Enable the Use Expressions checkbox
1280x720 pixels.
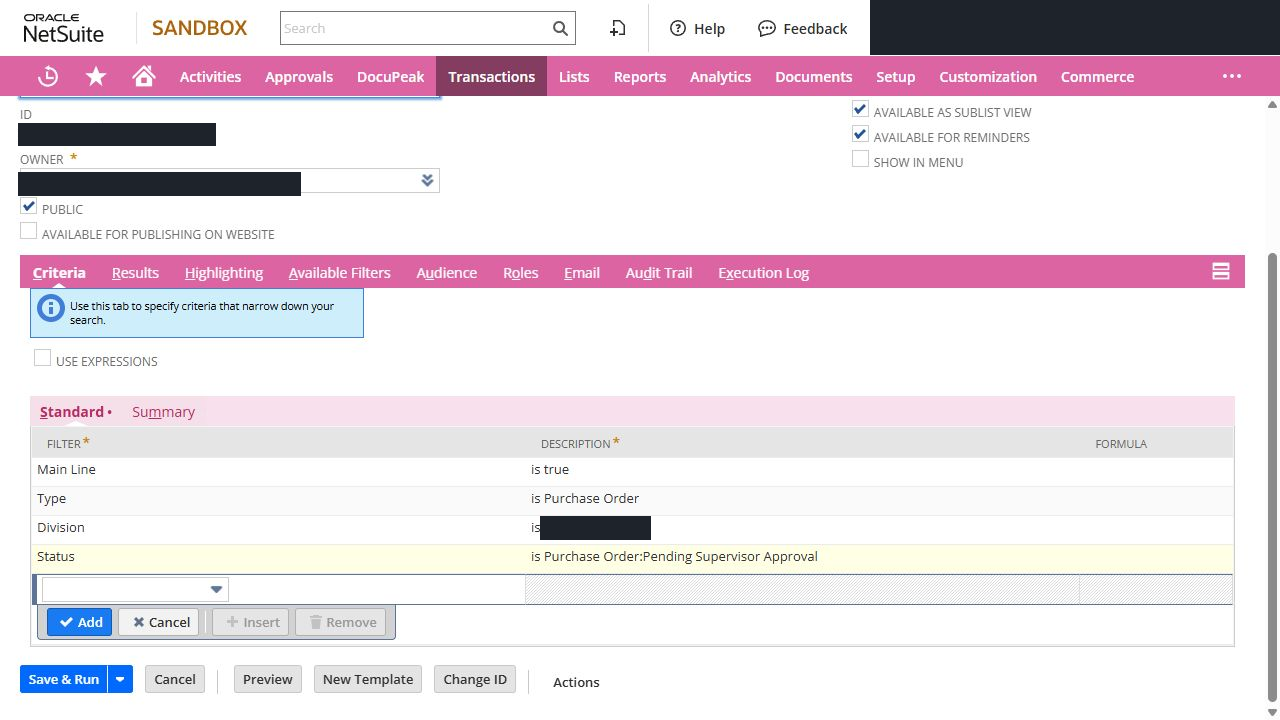pos(42,358)
